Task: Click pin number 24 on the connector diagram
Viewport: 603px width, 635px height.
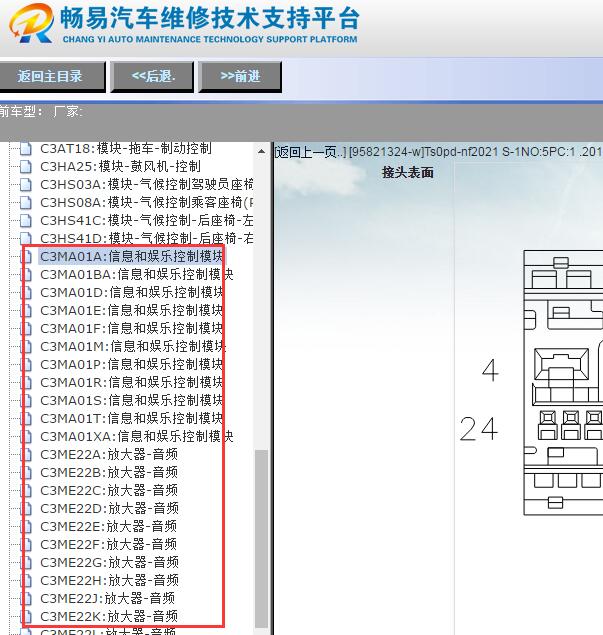Action: pos(478,429)
